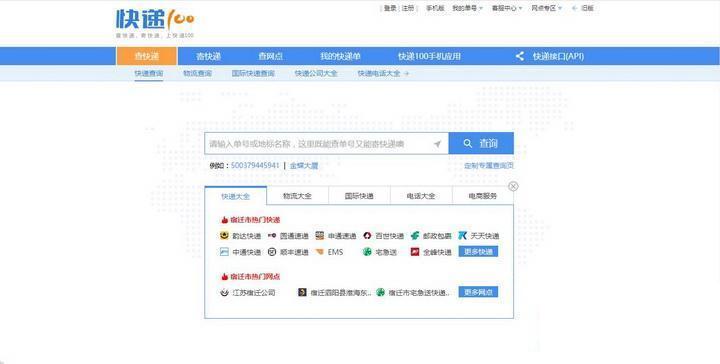Click the 更多网点 button
720x364 pixels.
[478, 292]
